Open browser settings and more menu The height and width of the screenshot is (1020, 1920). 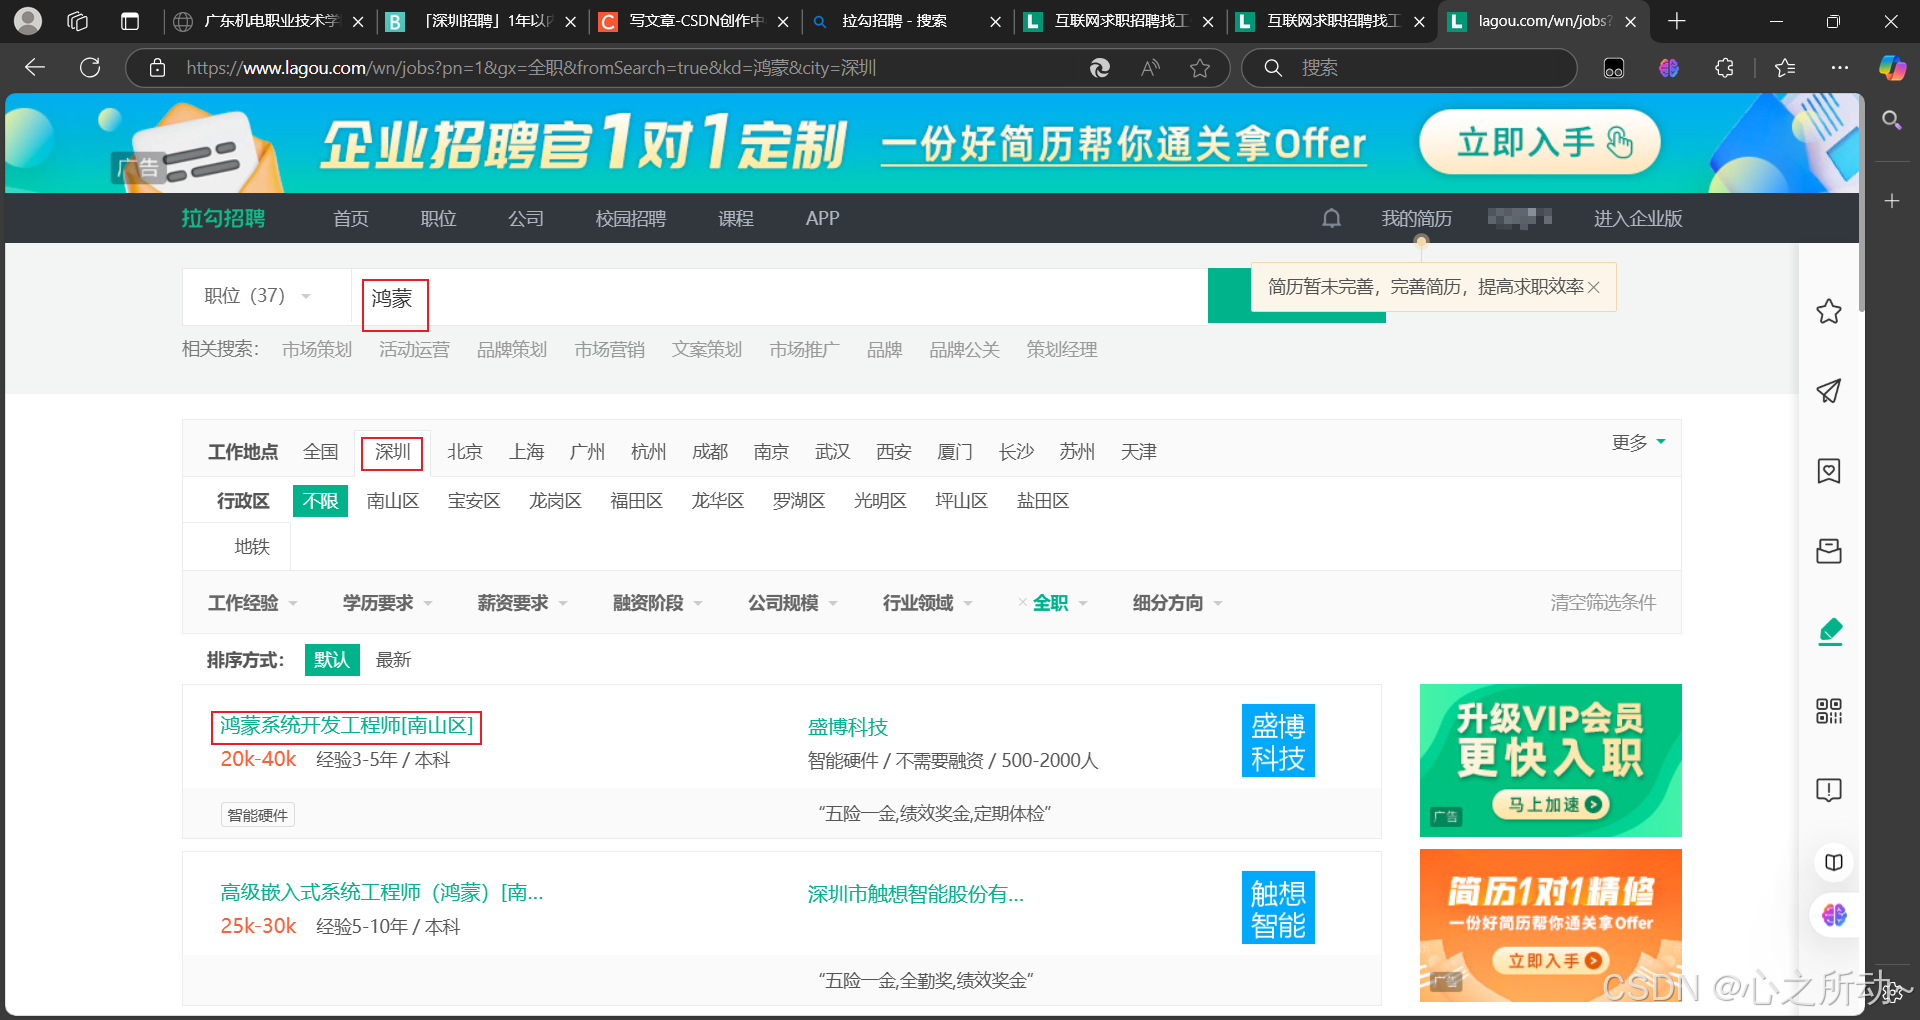tap(1840, 67)
